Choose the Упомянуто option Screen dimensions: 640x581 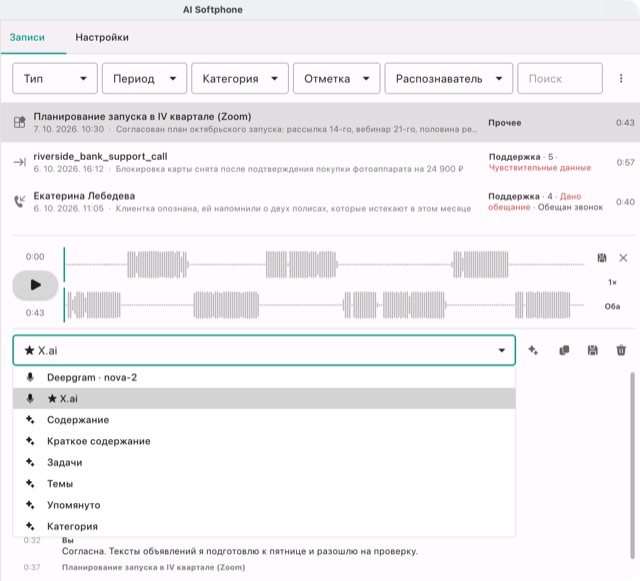[x=264, y=505]
